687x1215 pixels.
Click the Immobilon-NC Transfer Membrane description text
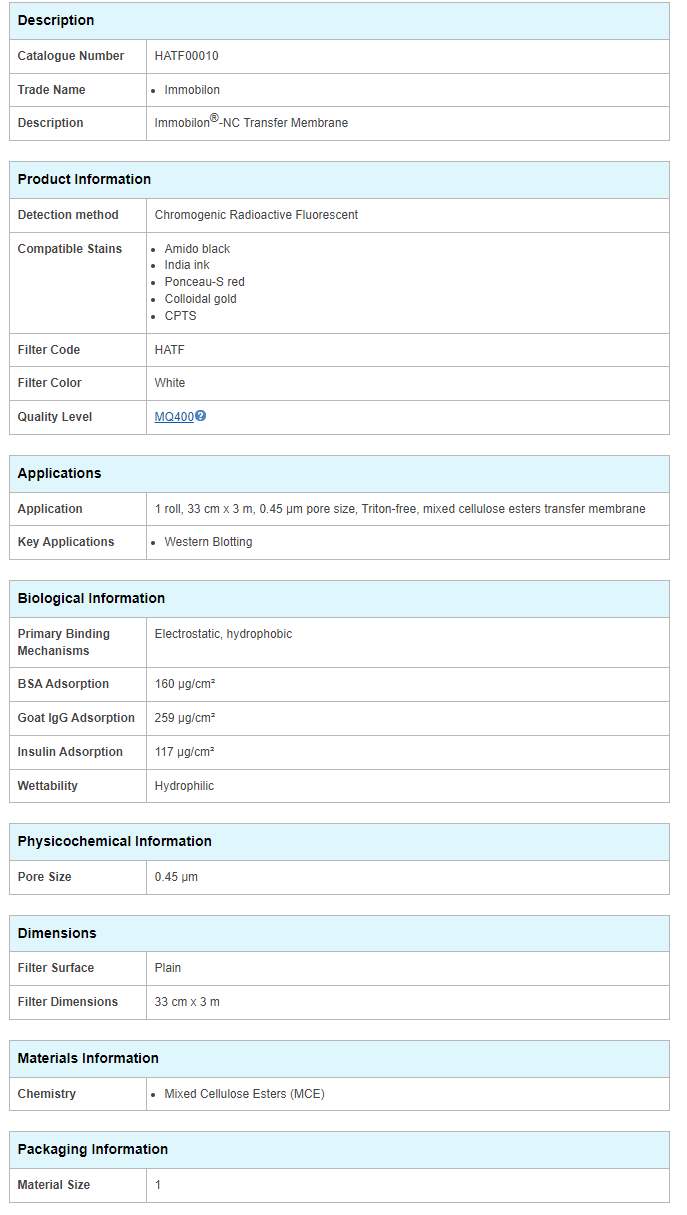[251, 123]
